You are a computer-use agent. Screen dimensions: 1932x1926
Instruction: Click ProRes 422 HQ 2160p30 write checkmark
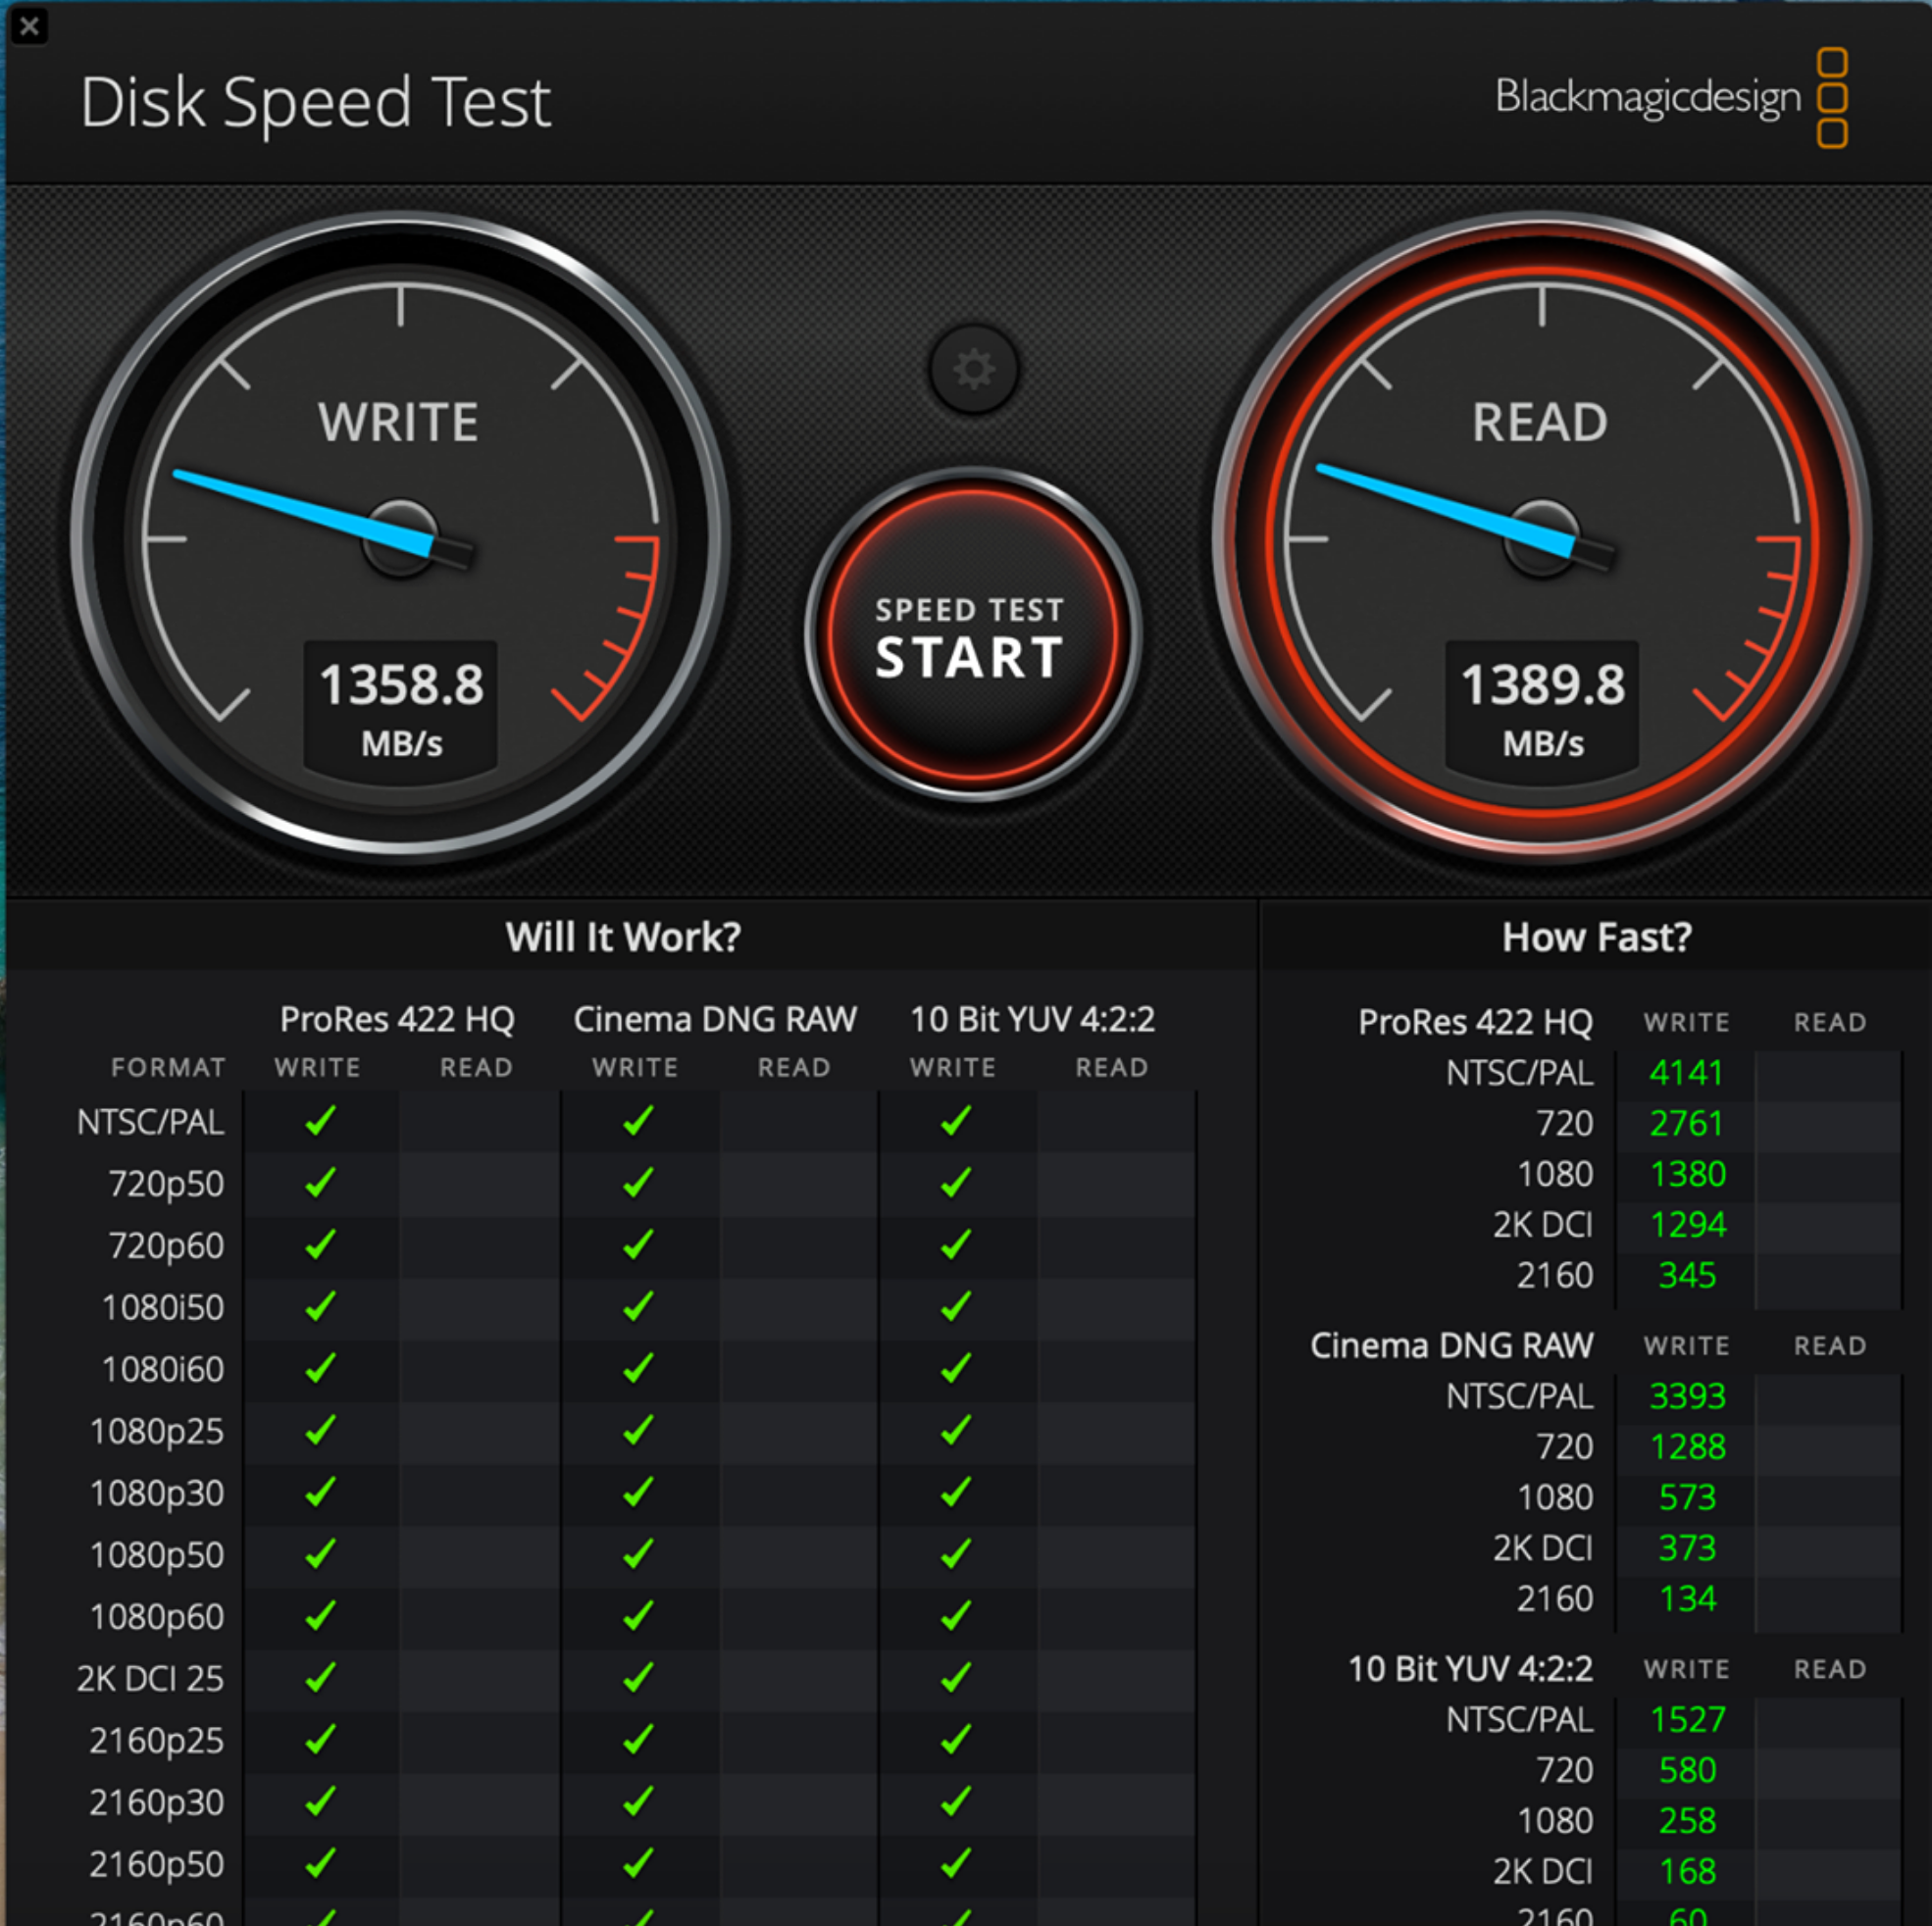(x=320, y=1802)
